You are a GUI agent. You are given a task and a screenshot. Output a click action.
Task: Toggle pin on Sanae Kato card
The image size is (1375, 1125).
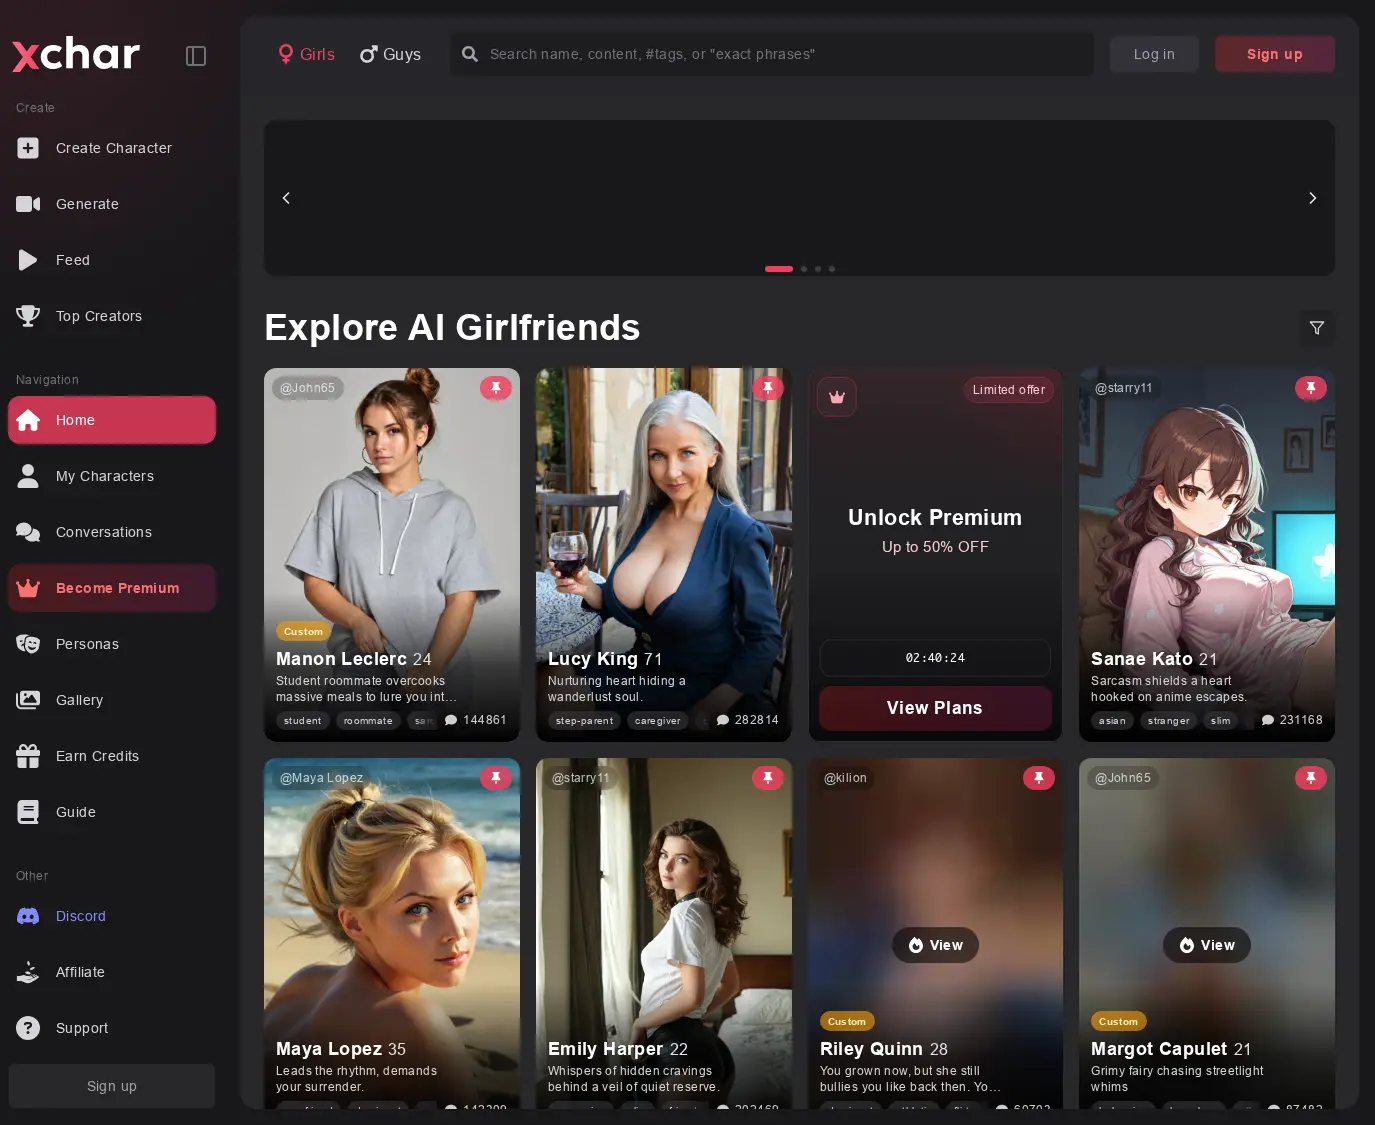[1311, 388]
